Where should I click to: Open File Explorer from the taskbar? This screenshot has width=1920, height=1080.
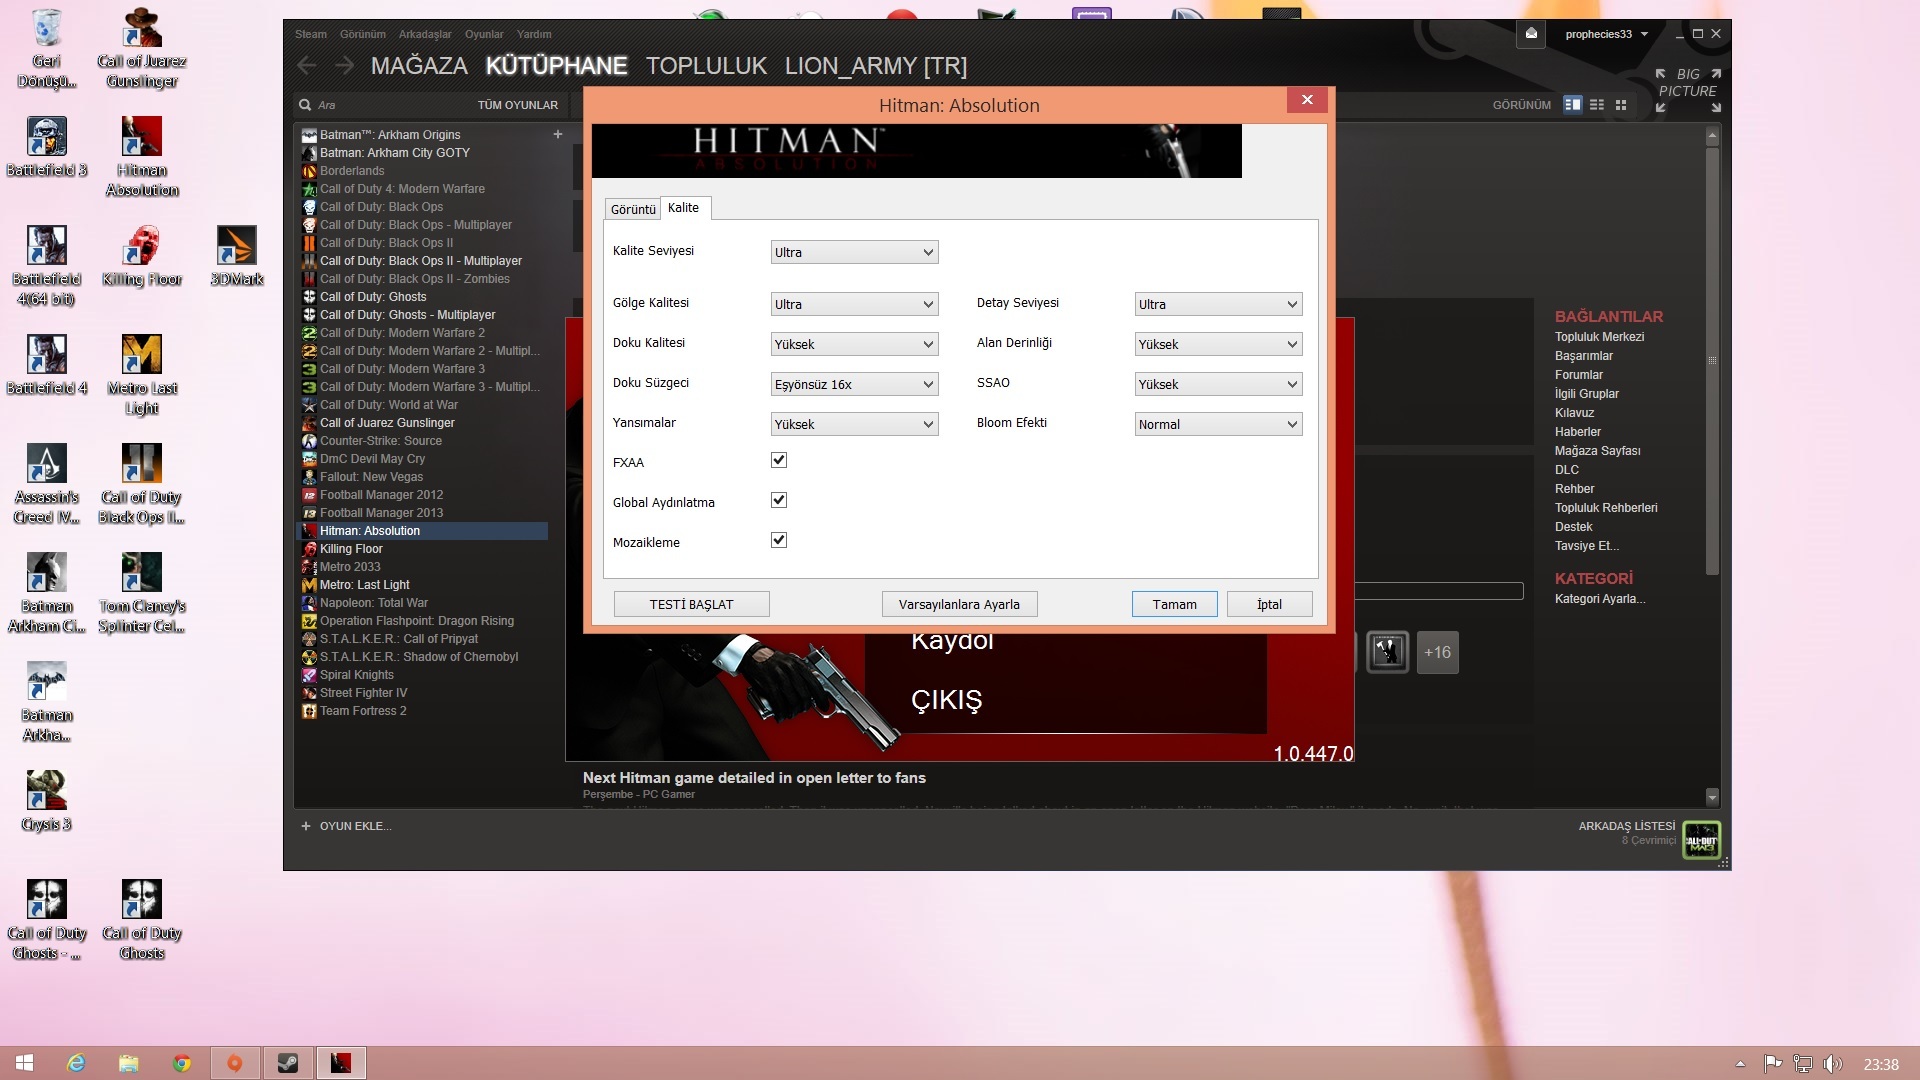(x=129, y=1063)
